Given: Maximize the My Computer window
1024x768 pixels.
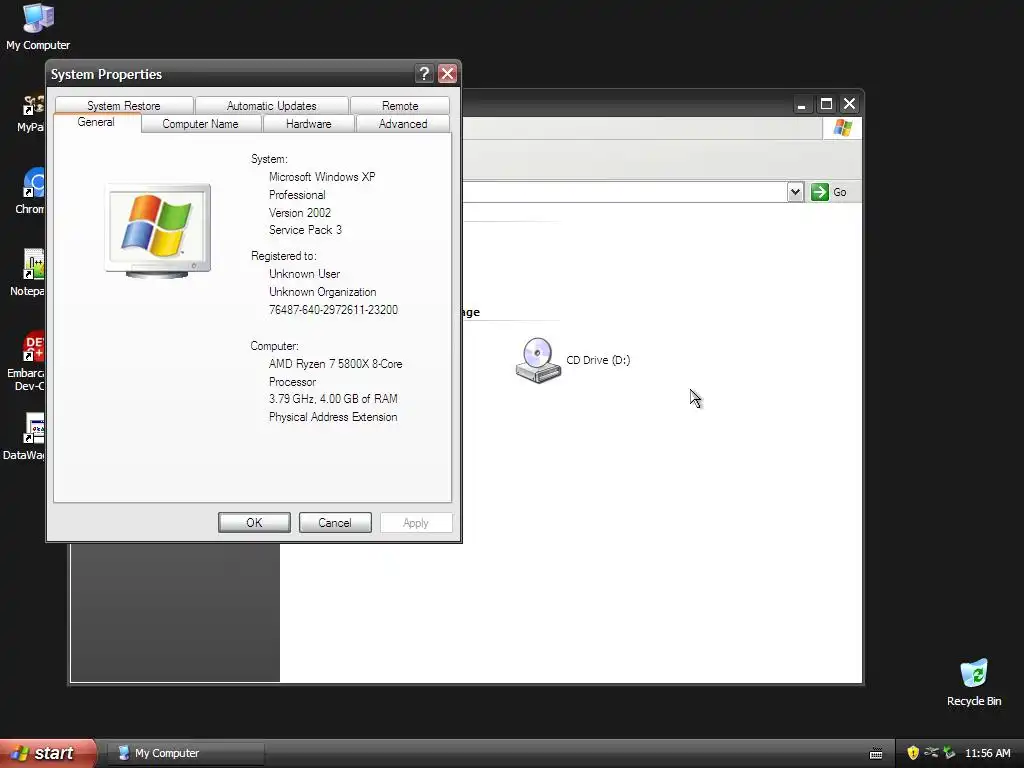Looking at the screenshot, I should pos(826,104).
